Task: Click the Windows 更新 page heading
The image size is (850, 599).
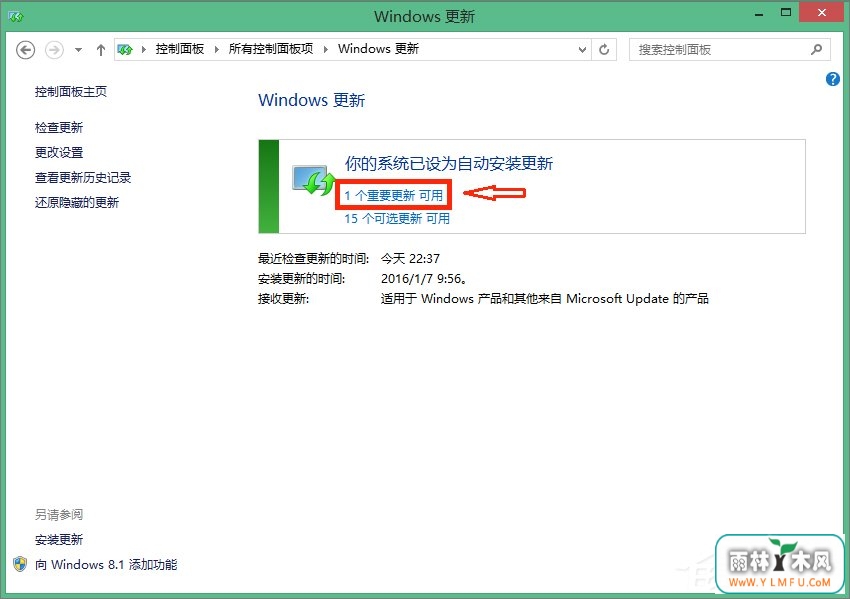Action: click(x=312, y=100)
